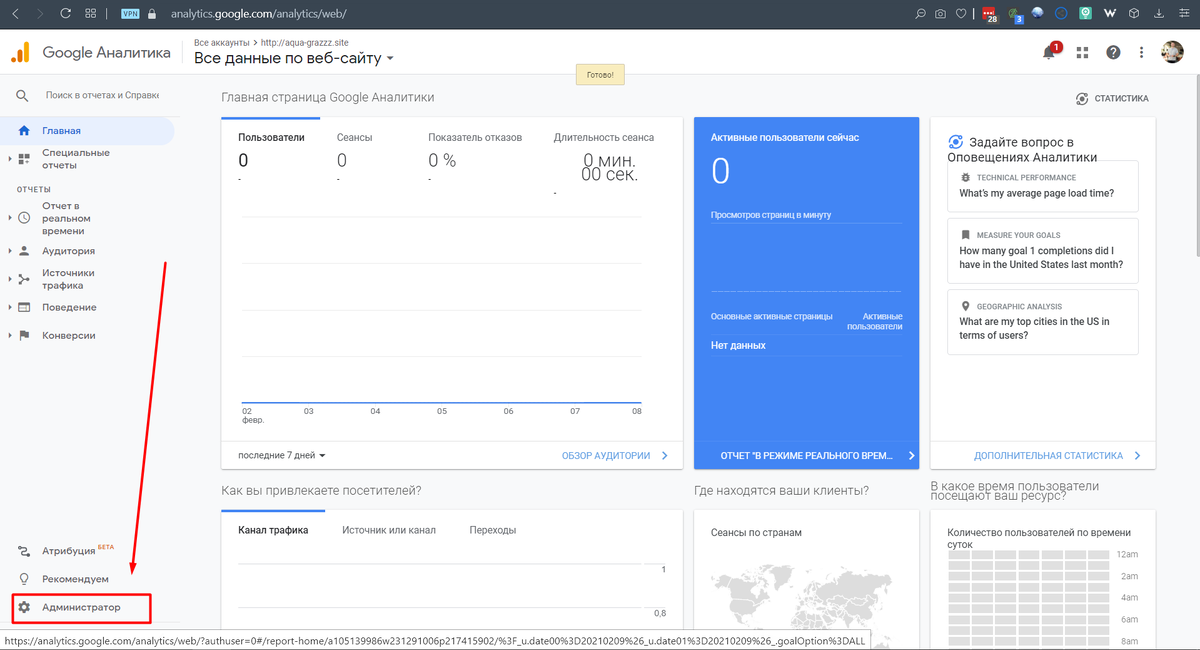The width and height of the screenshot is (1200, 650).
Task: Click the Google apps grid icon
Action: pos(1081,52)
